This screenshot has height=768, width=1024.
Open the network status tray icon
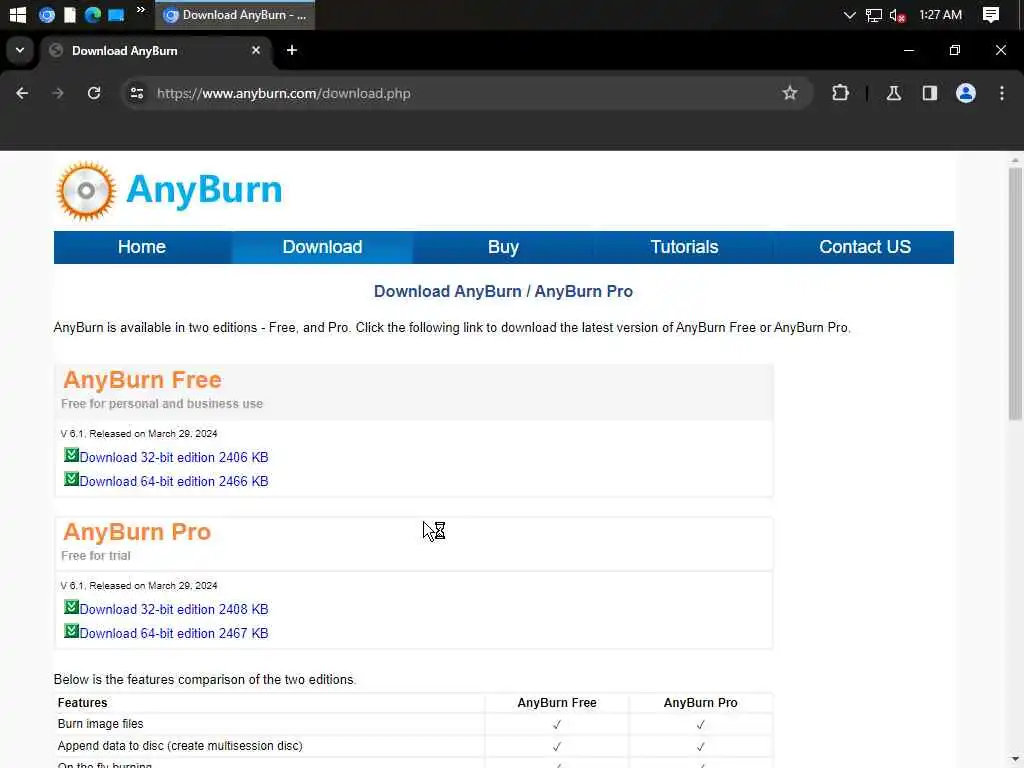point(873,15)
